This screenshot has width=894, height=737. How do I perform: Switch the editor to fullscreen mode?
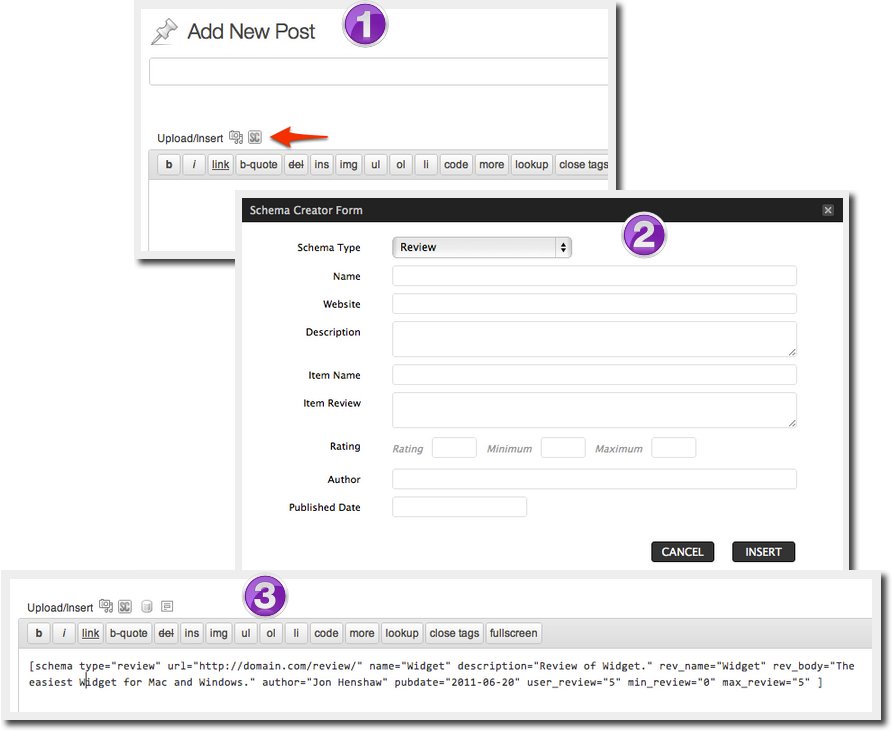coord(513,632)
